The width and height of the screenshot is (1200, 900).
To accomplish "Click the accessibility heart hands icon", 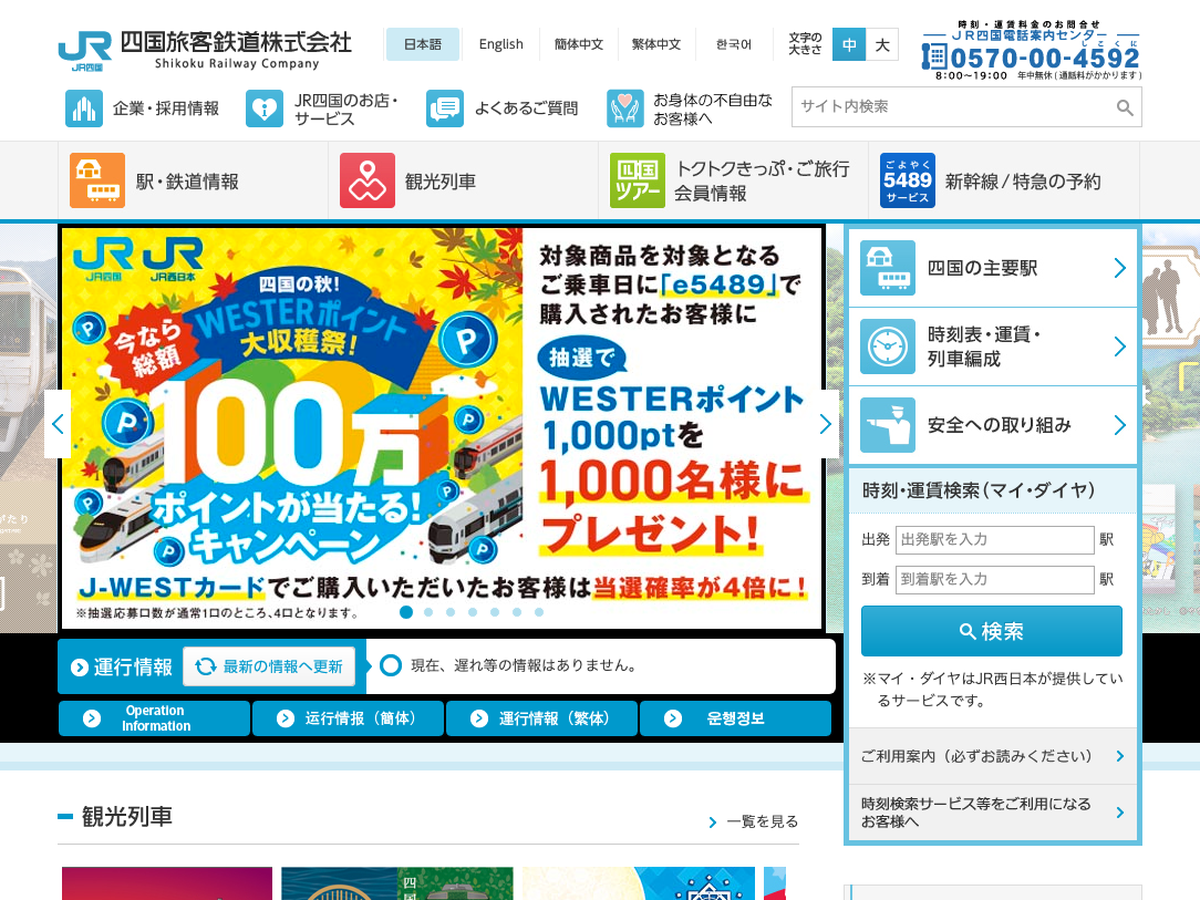I will (625, 108).
